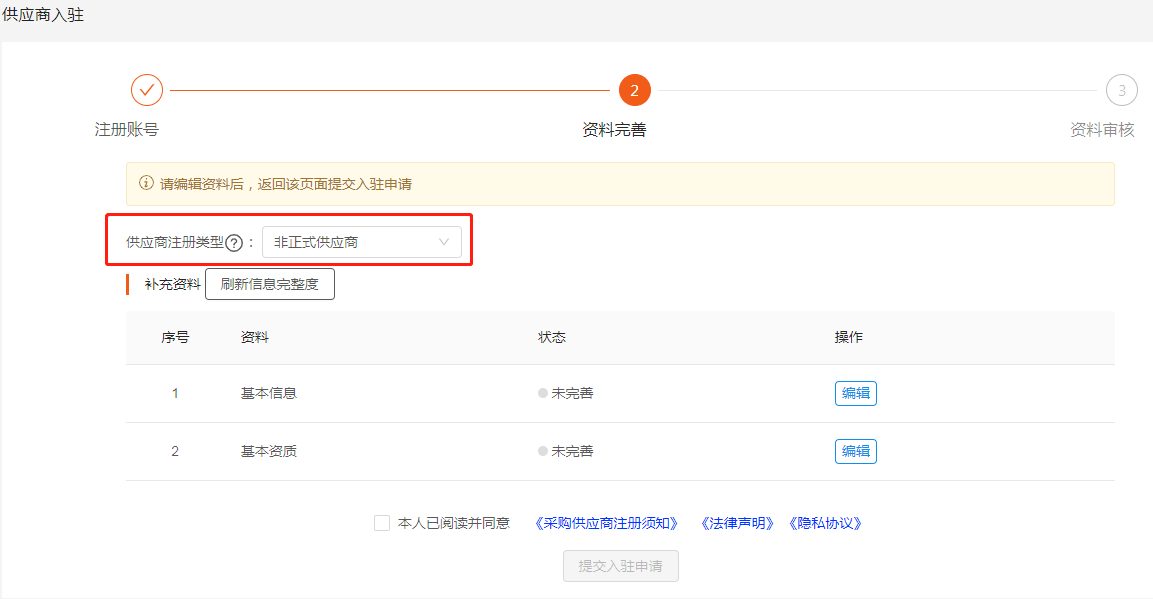This screenshot has width=1153, height=599.
Task: Open 《采购供应商注册须知》 link
Action: pos(606,523)
